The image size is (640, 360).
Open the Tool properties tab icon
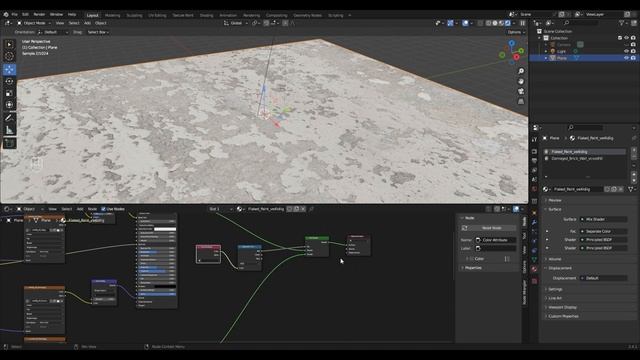[534, 139]
